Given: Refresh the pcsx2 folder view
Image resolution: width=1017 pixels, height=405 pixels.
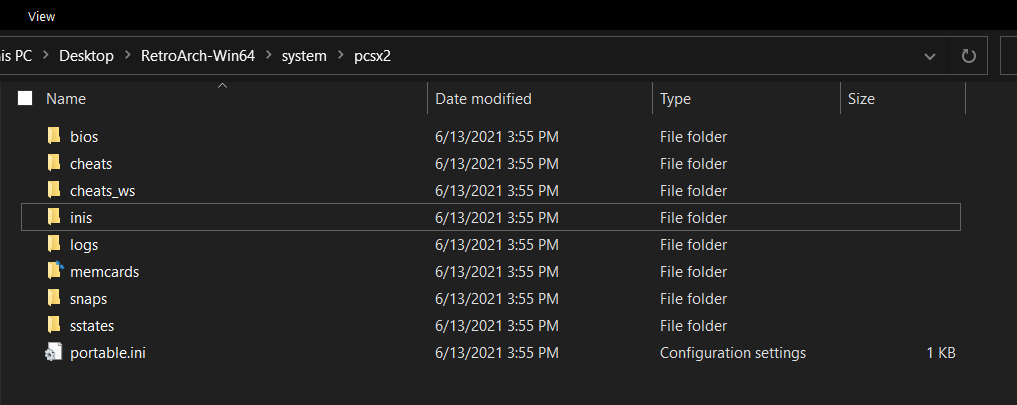Looking at the screenshot, I should 968,56.
